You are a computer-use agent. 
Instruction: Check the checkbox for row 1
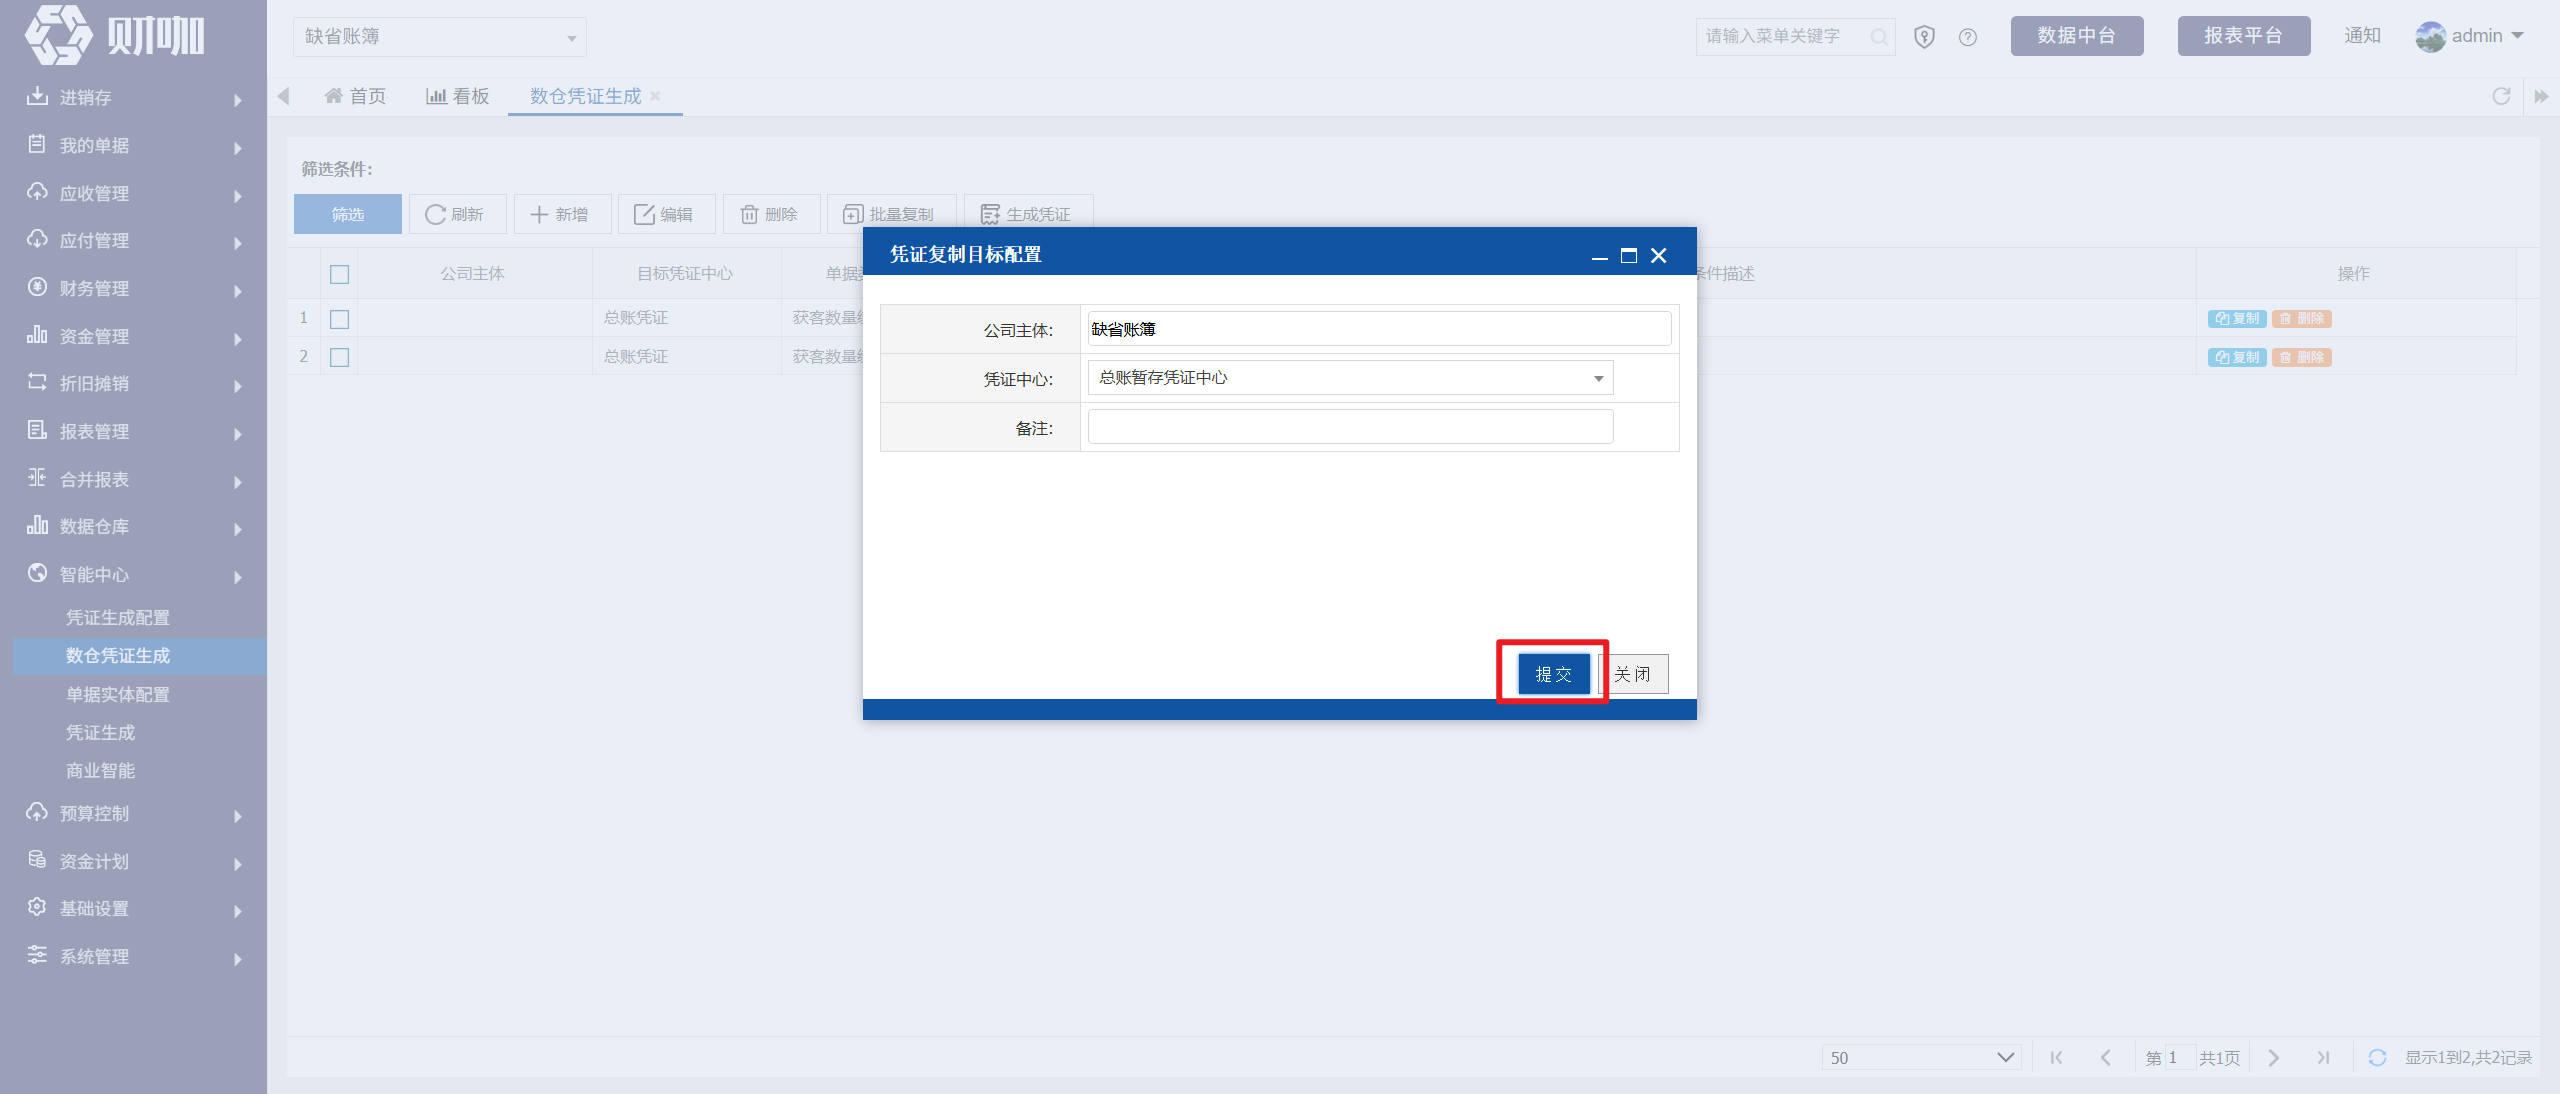click(340, 319)
